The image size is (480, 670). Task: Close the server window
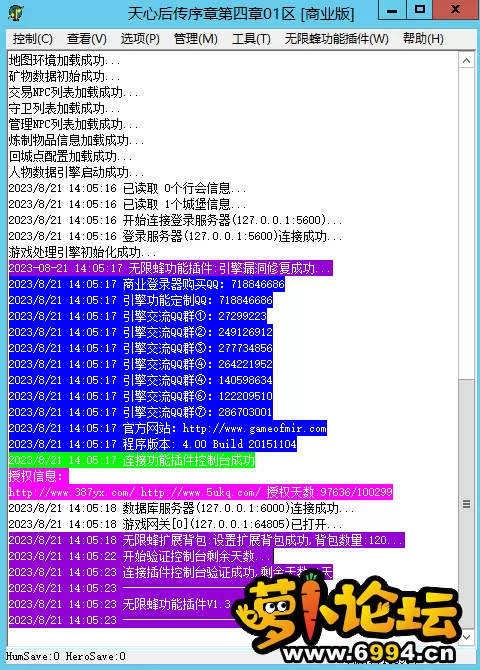(456, 10)
